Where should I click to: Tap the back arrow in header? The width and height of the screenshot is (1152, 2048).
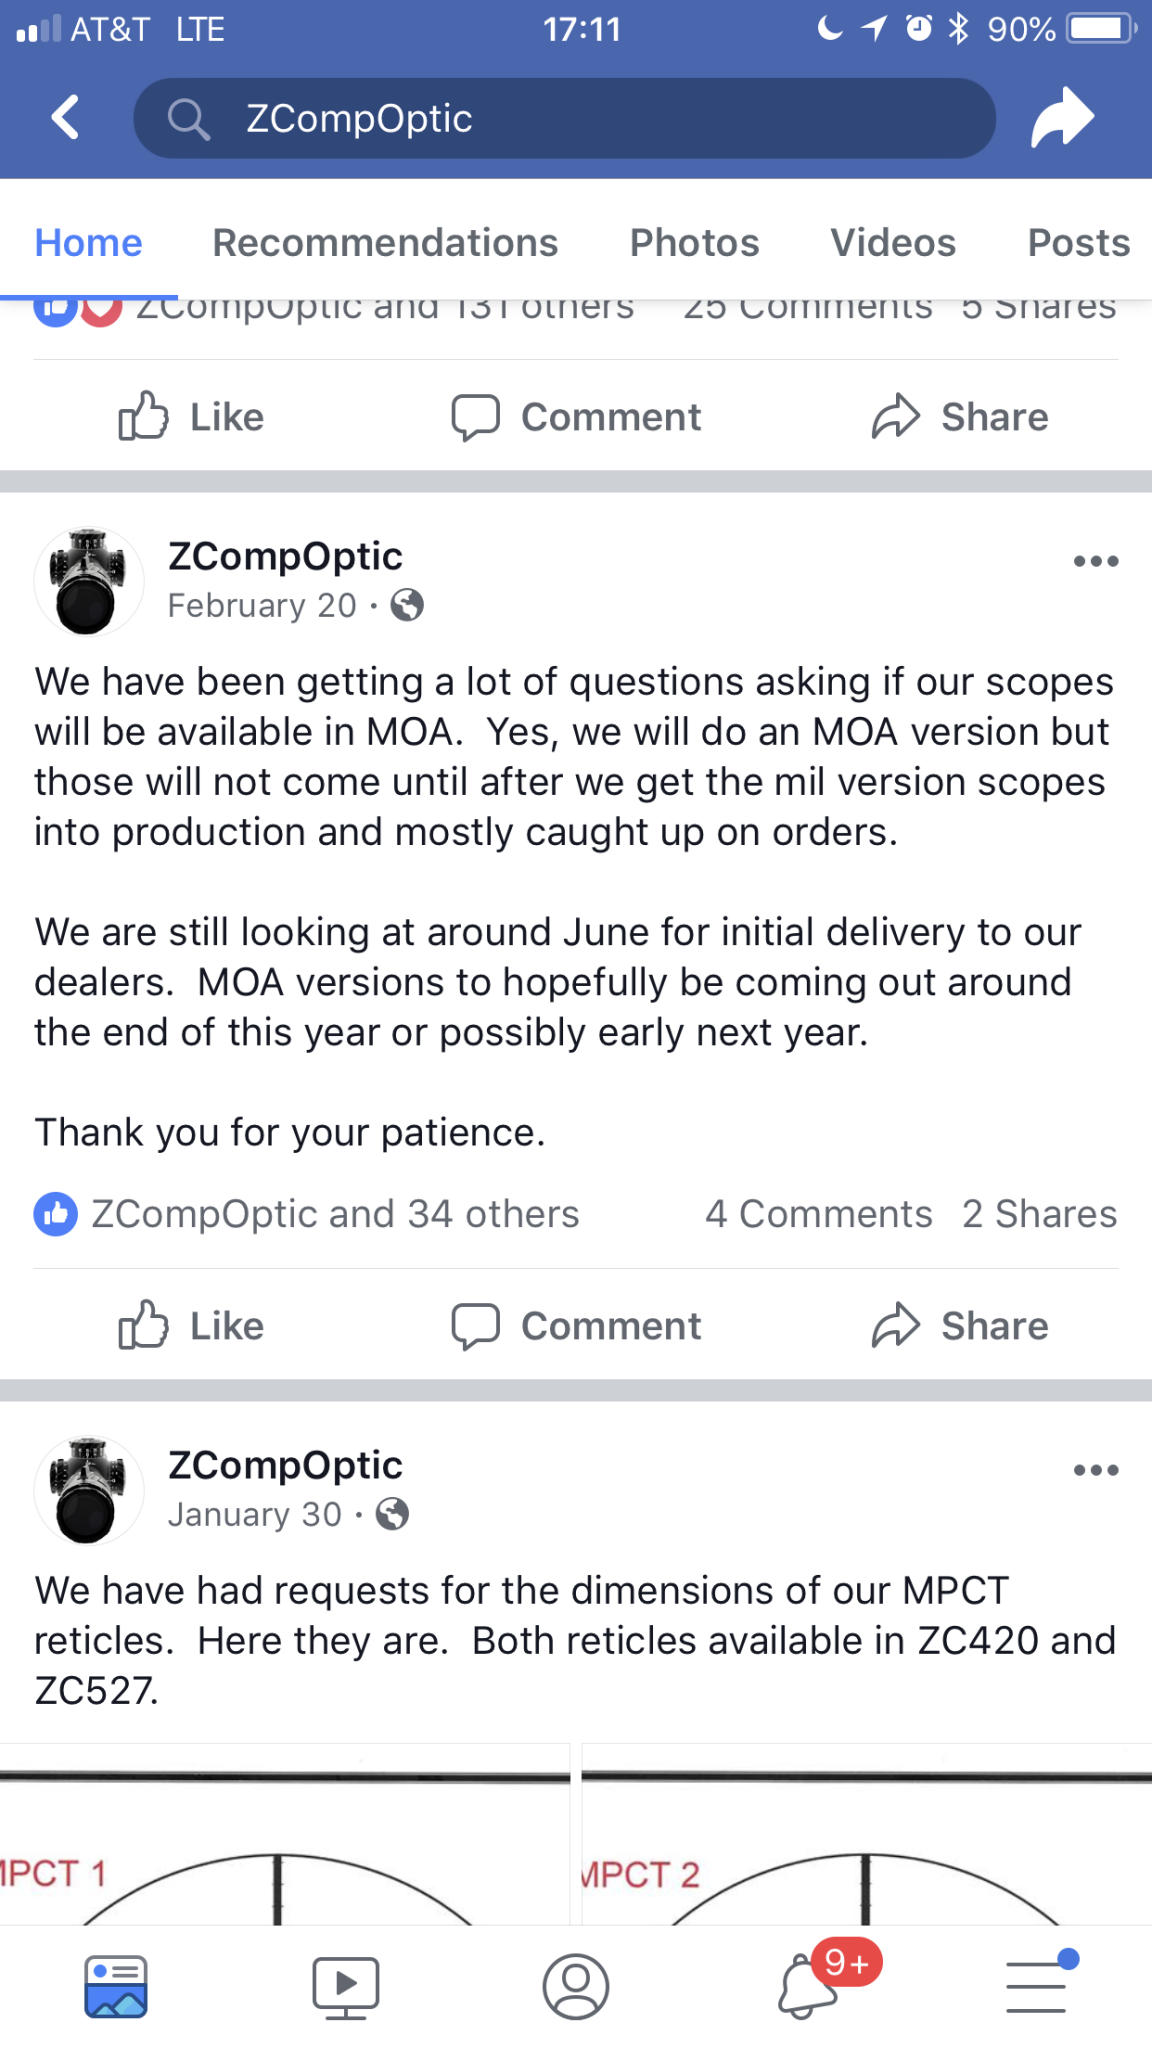tap(66, 118)
